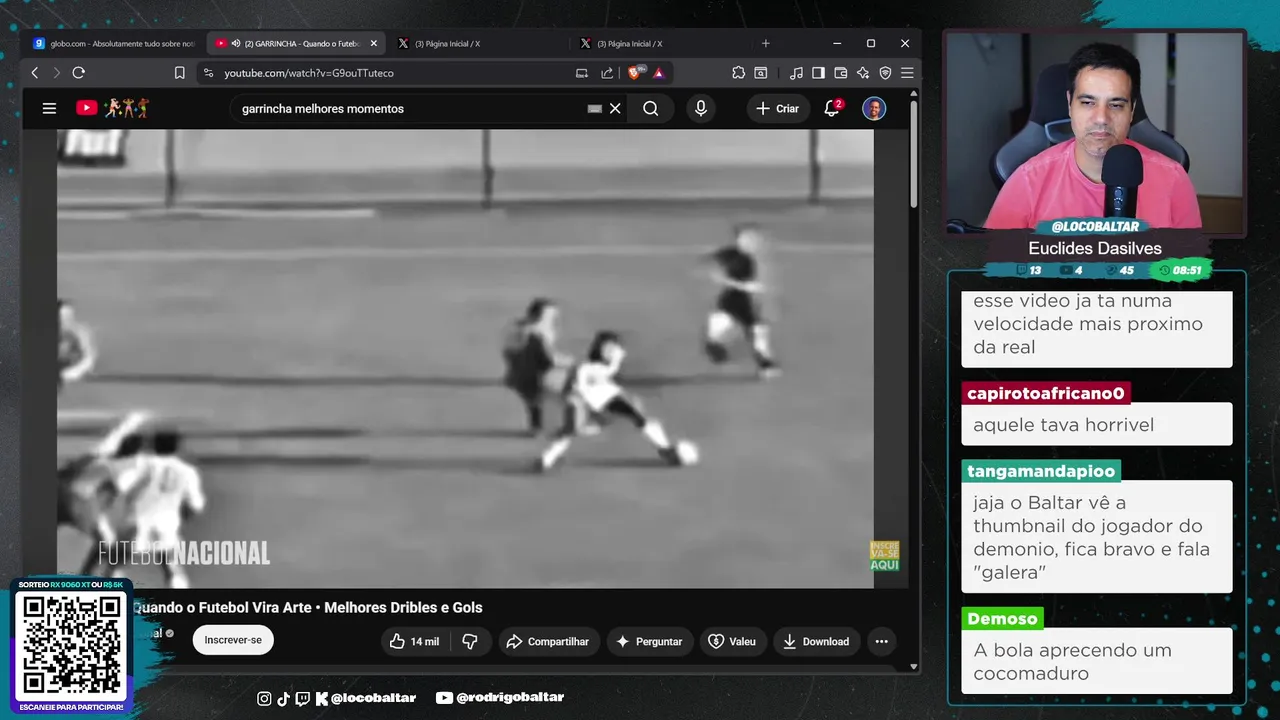The image size is (1280, 720).
Task: Open browser extensions puzzle icon
Action: pos(738,73)
